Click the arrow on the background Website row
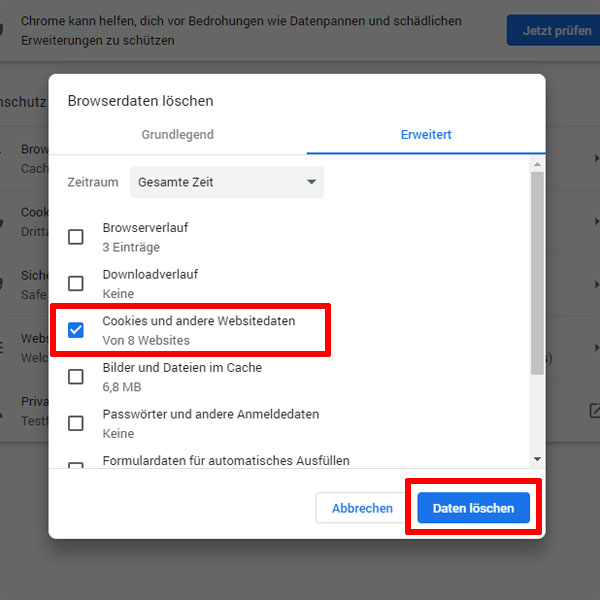The width and height of the screenshot is (600, 600). [x=597, y=348]
